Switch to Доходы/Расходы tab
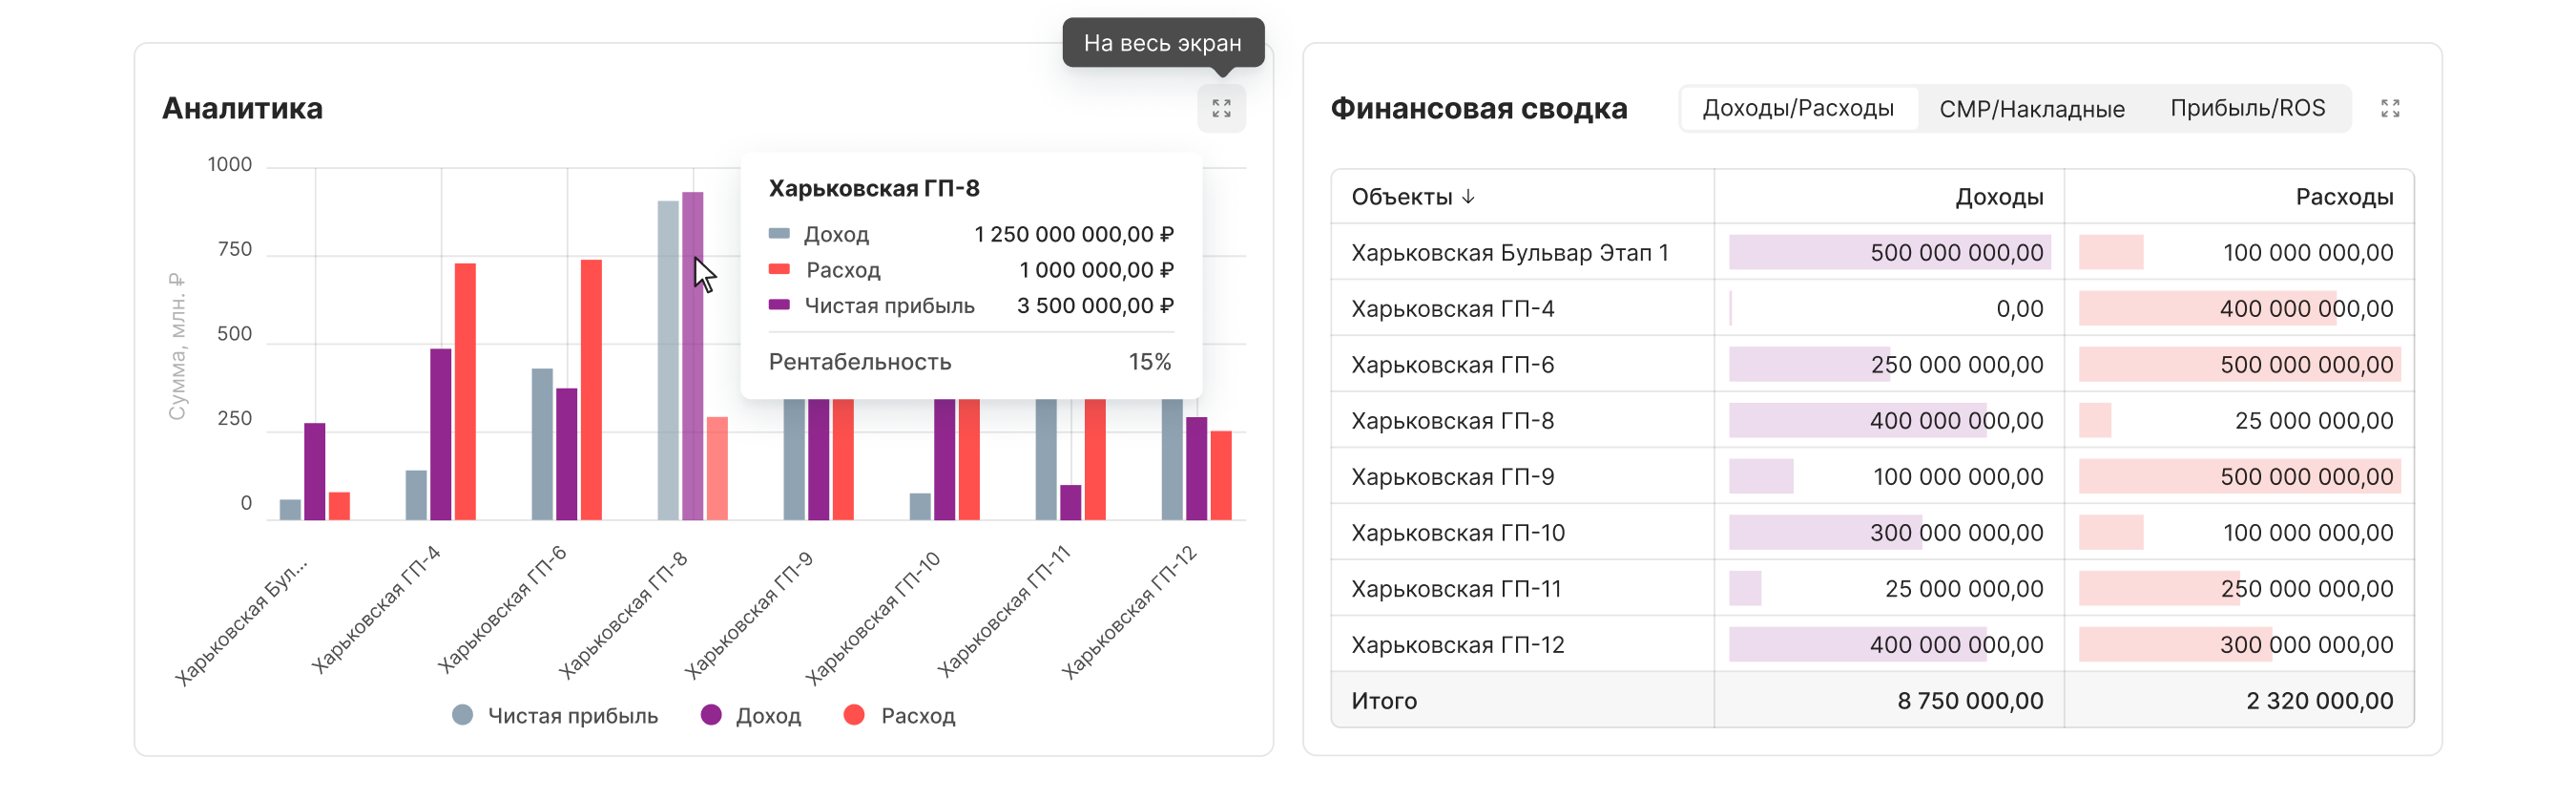2576x799 pixels. [x=1797, y=108]
